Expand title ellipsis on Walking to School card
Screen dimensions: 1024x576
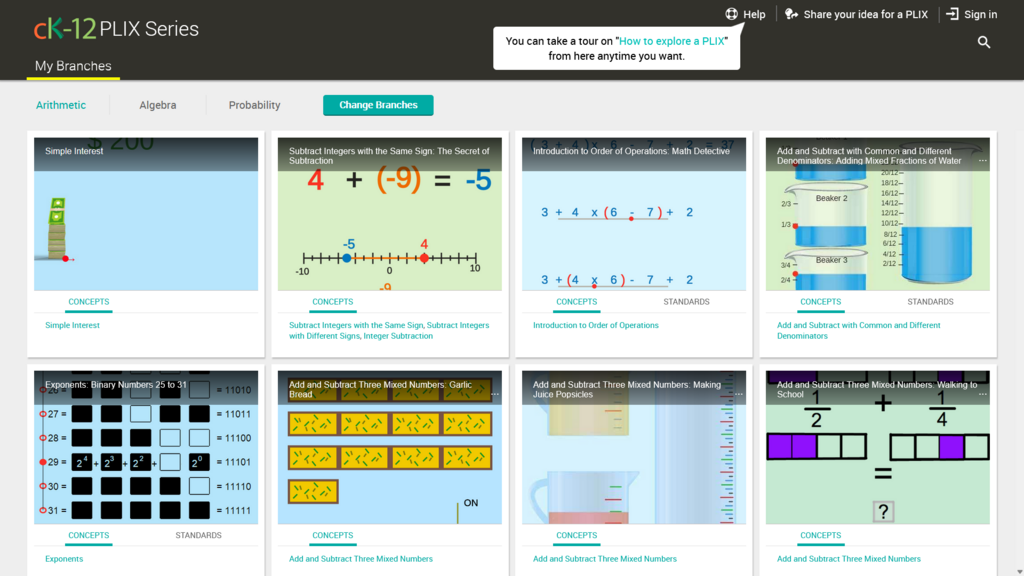pyautogui.click(x=982, y=395)
